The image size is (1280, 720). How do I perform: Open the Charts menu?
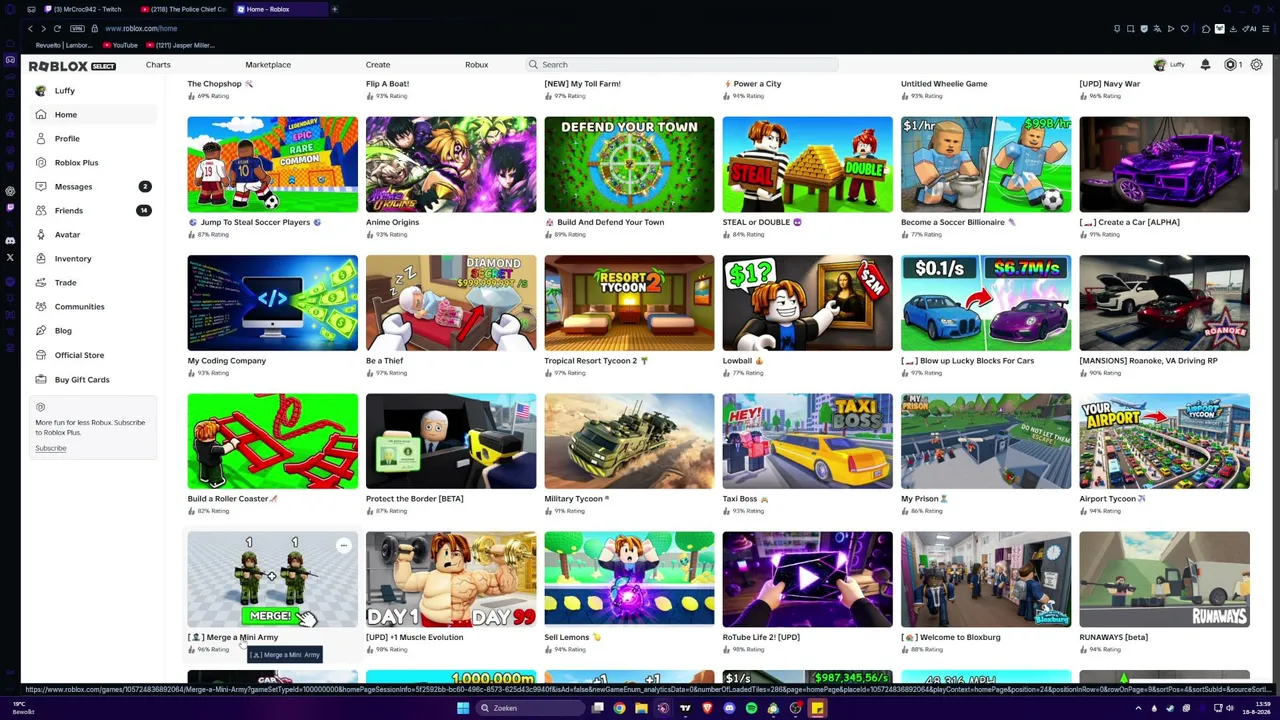[x=158, y=65]
